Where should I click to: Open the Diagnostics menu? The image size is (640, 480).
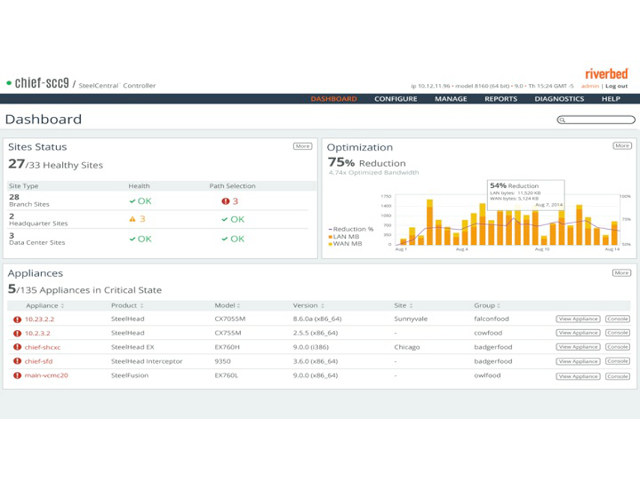coord(559,99)
